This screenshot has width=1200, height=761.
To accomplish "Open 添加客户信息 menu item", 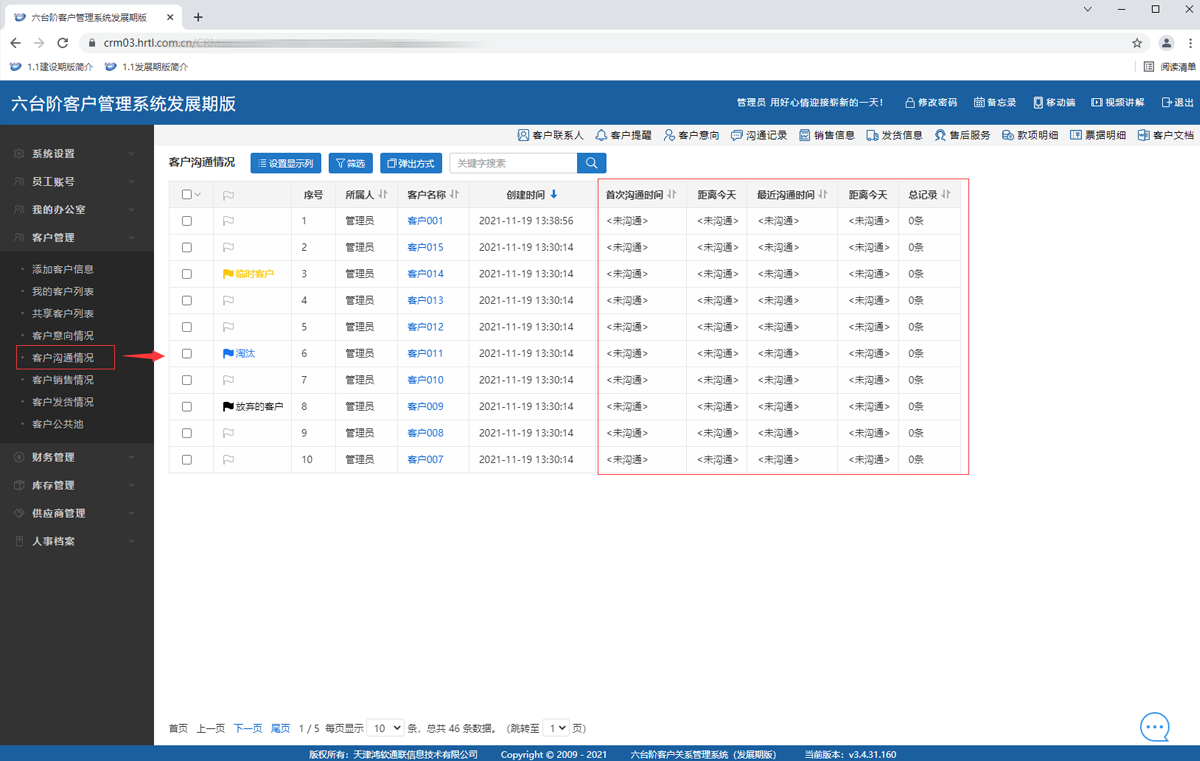I will 63,270.
